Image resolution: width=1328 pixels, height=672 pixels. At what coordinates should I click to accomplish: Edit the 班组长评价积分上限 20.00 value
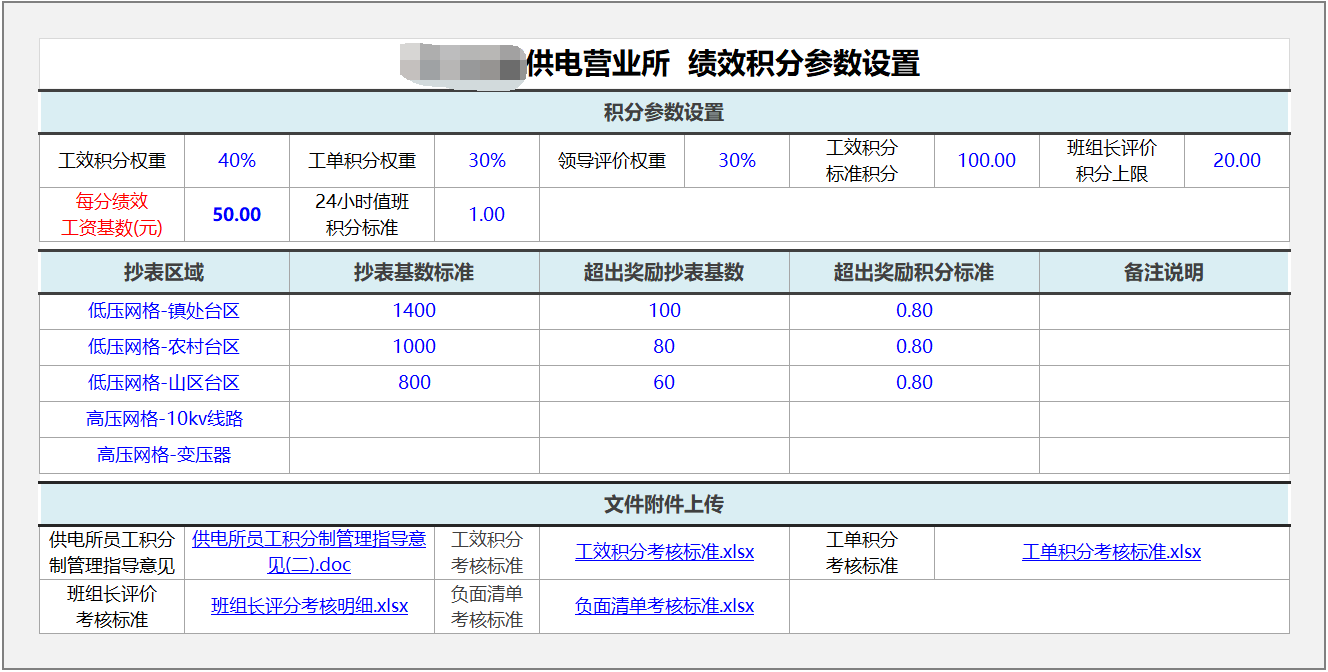tap(1236, 161)
